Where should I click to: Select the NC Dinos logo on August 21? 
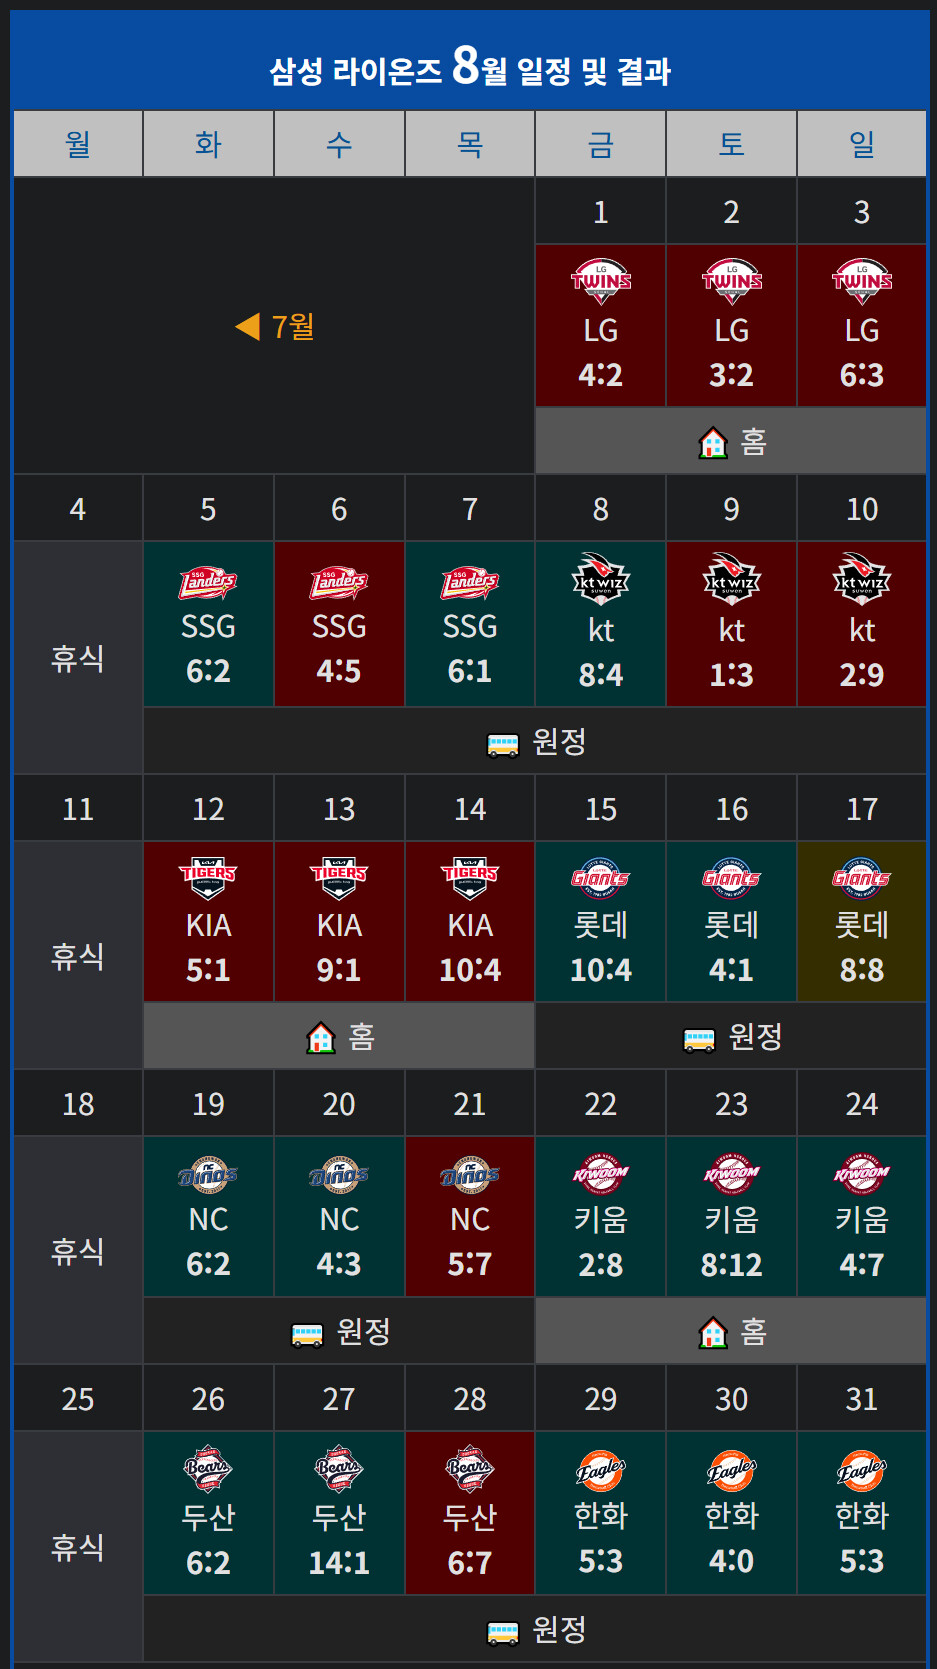pos(470,1173)
